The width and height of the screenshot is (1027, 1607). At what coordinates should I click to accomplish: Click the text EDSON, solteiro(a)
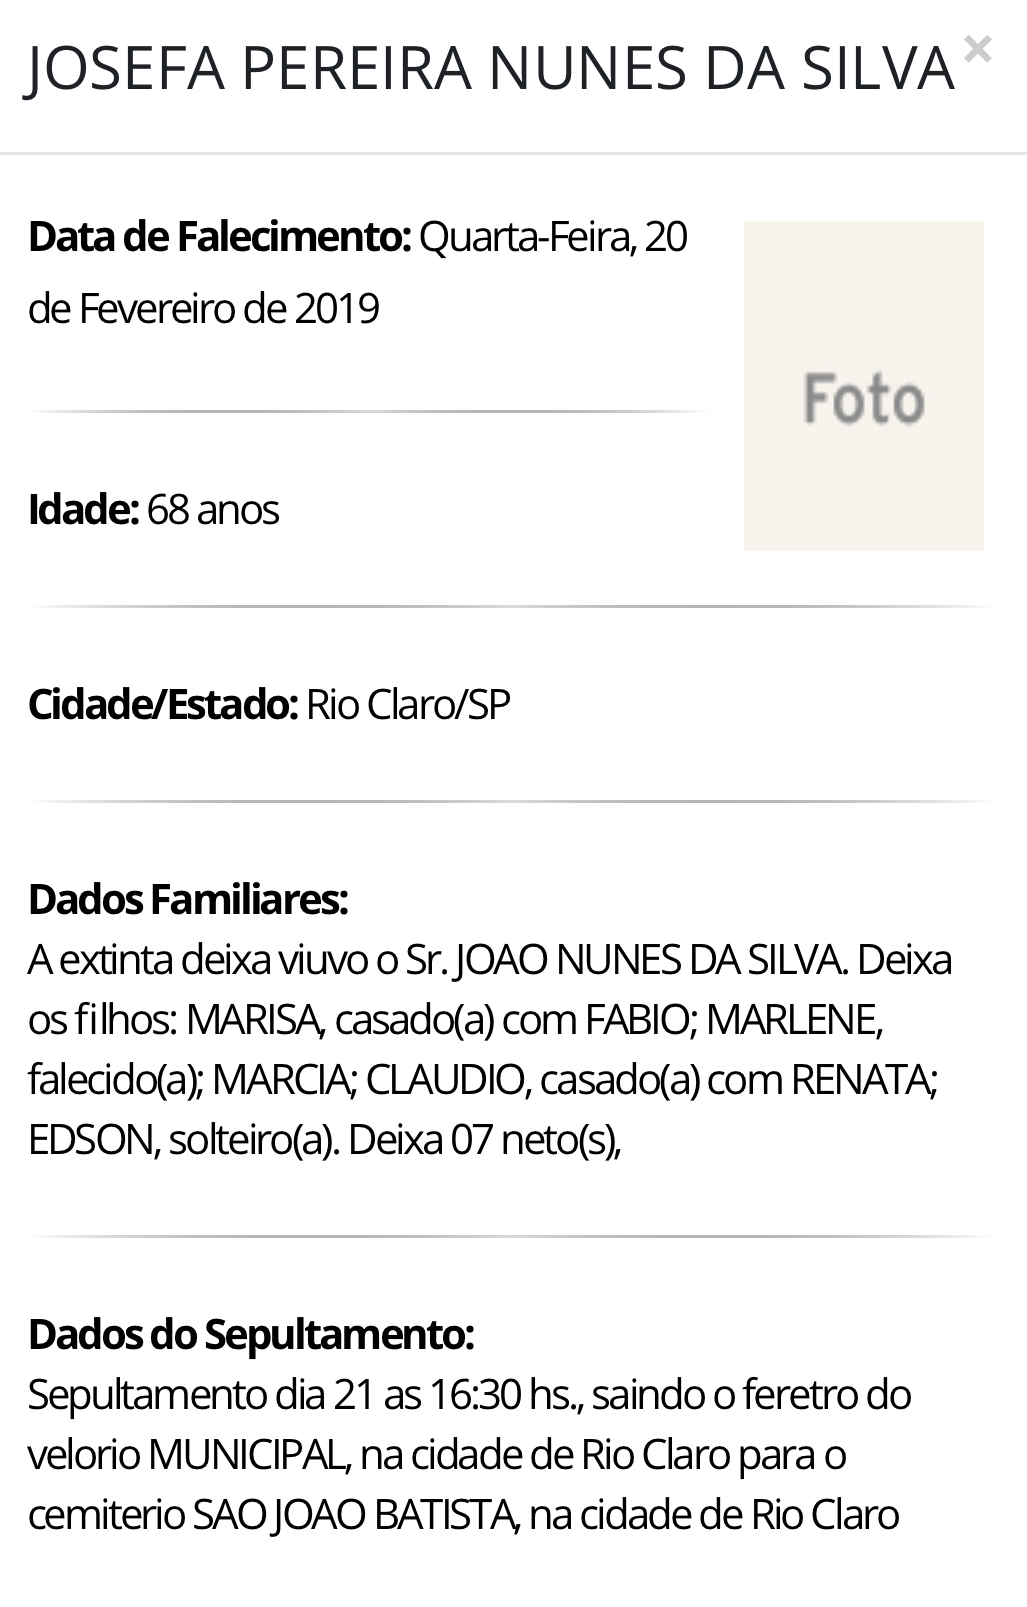[x=182, y=1140]
